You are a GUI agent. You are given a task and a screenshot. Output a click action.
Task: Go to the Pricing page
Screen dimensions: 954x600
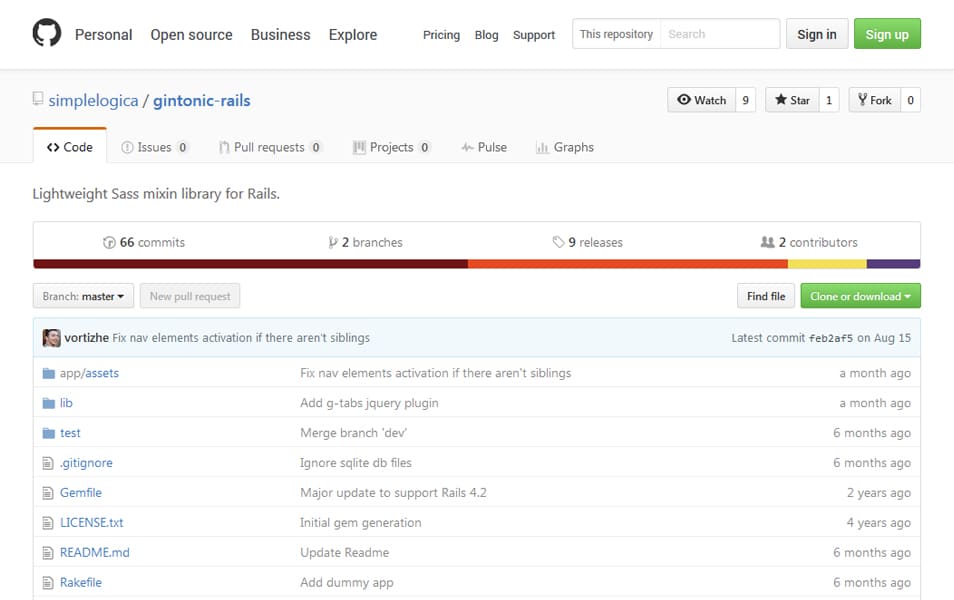tap(442, 35)
